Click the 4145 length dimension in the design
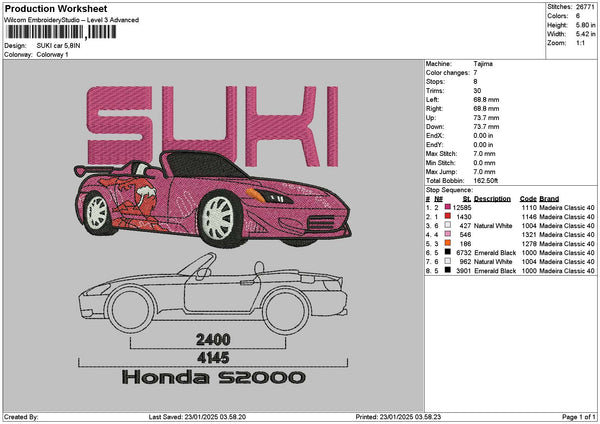Image resolution: width=600 pixels, height=424 pixels. pyautogui.click(x=213, y=358)
